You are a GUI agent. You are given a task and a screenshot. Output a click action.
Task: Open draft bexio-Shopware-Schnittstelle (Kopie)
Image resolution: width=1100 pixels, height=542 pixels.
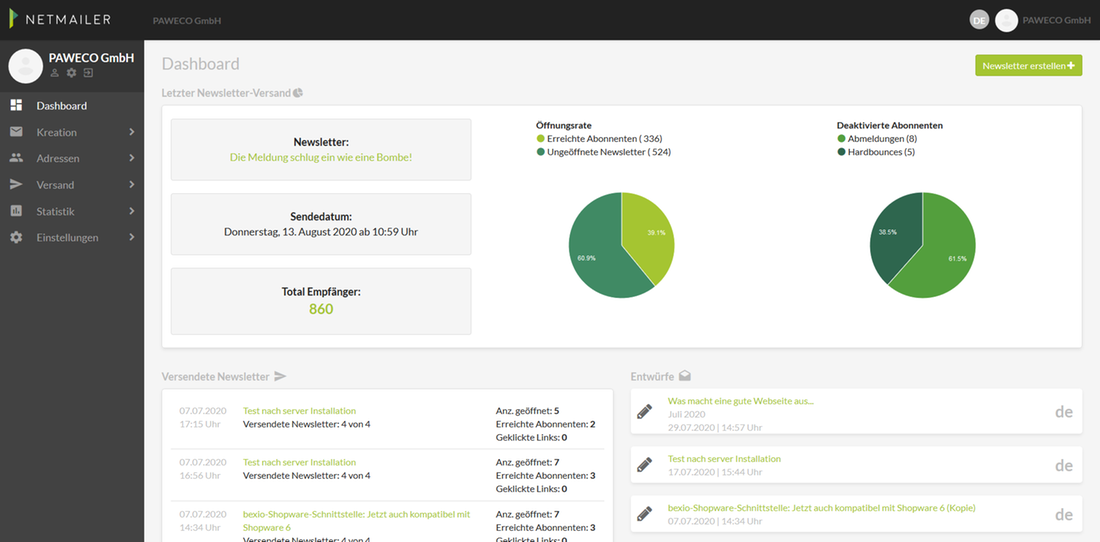[x=821, y=508]
